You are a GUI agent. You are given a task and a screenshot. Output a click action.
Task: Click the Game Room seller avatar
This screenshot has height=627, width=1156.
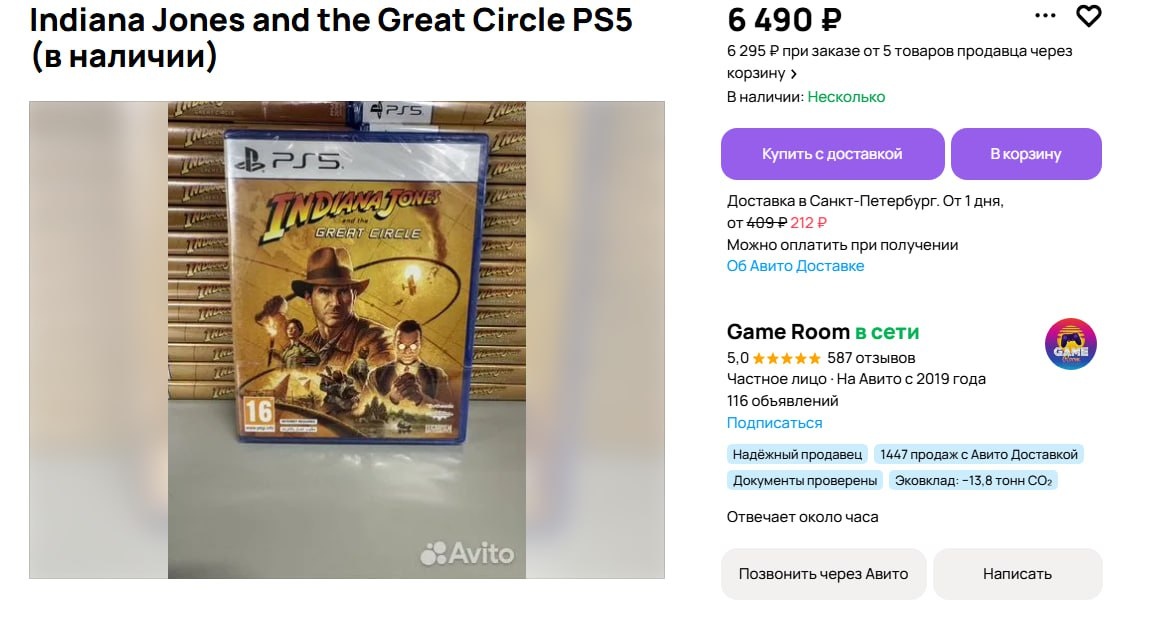point(1070,345)
